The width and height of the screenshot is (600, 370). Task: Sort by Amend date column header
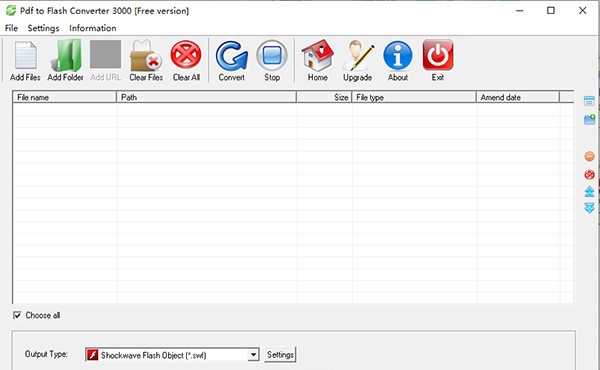[518, 97]
